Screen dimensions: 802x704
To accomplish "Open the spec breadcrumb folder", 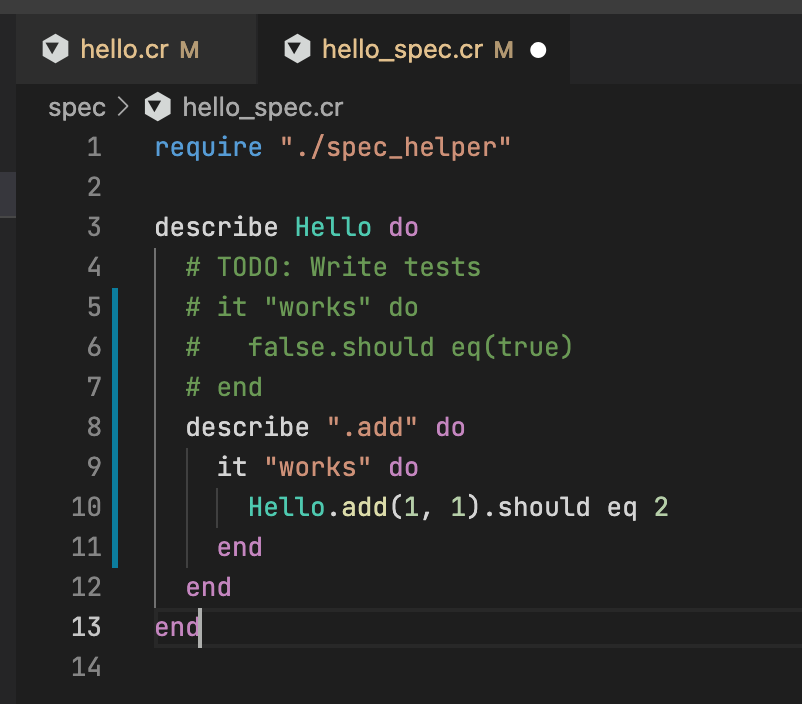I will [x=77, y=107].
